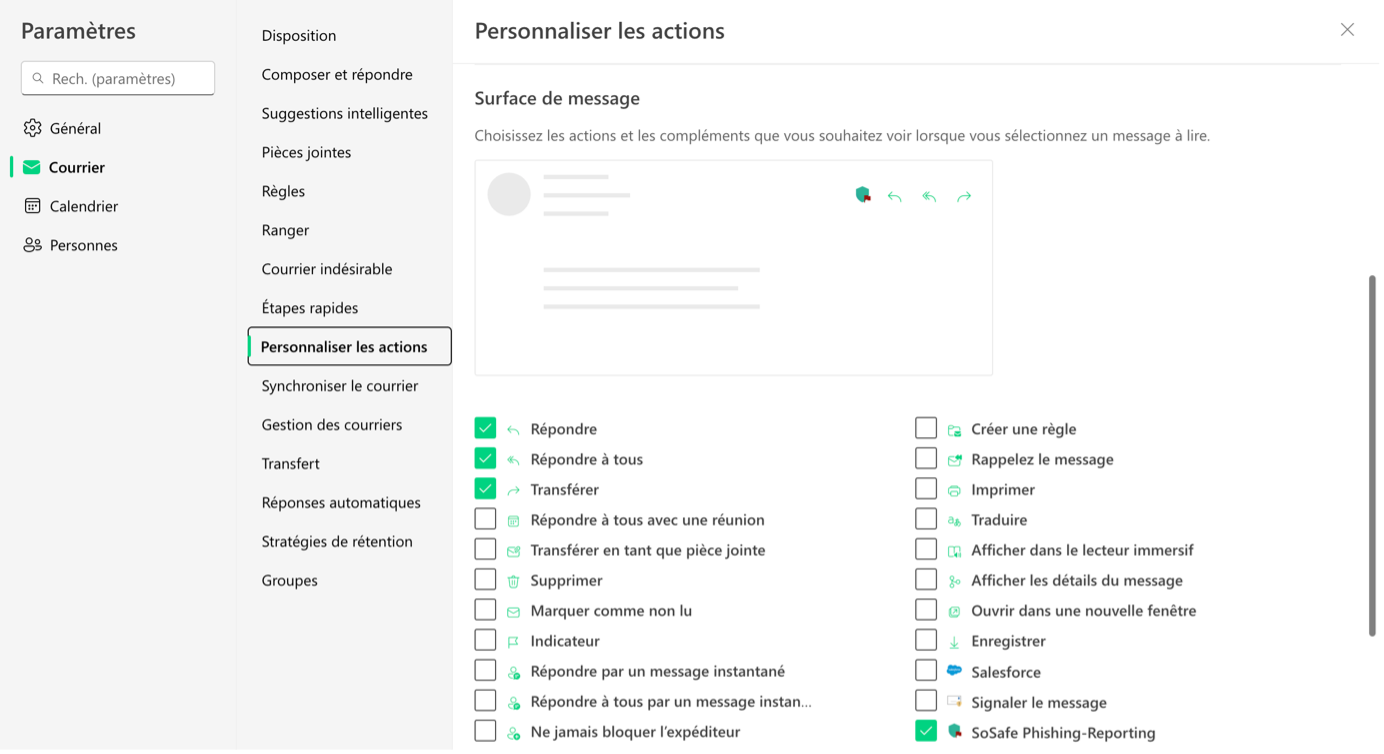The height and width of the screenshot is (754, 1384).
Task: Click the reply-all icon in message preview
Action: [929, 197]
